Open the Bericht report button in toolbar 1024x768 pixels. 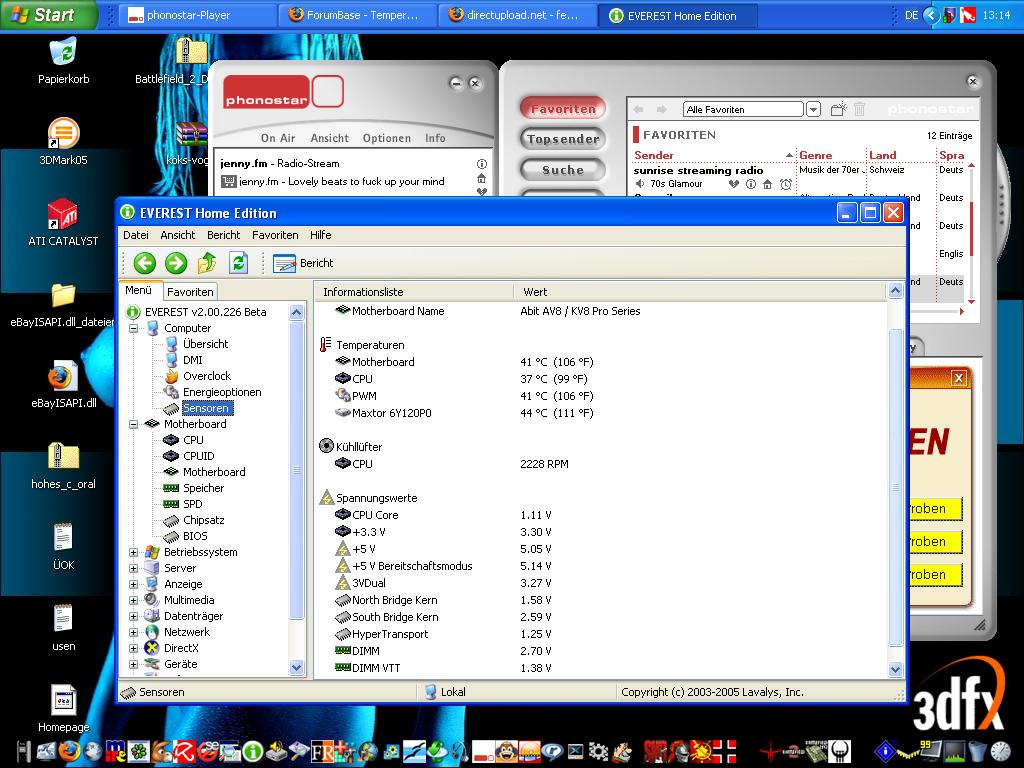(303, 263)
